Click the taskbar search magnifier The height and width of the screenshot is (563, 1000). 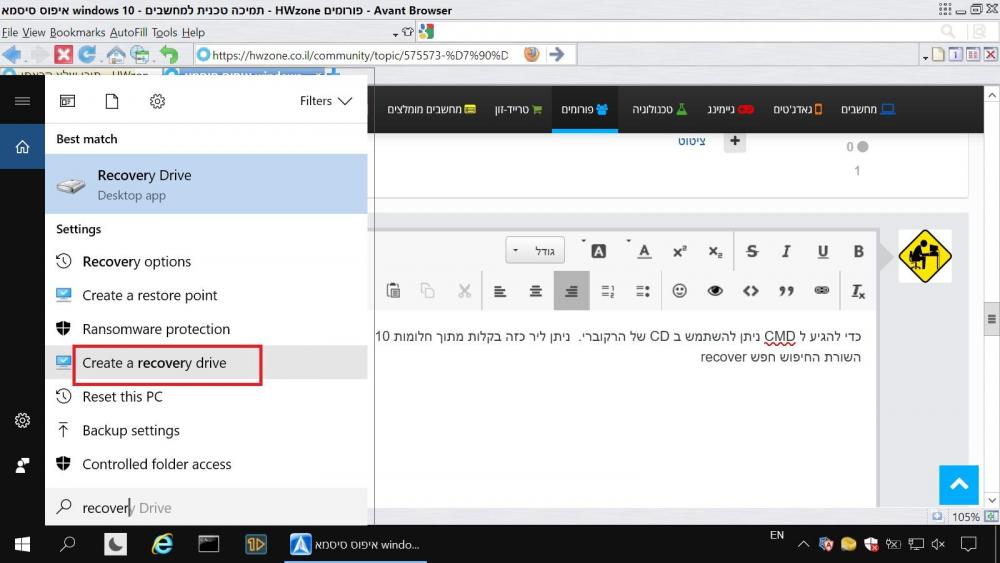pyautogui.click(x=67, y=545)
